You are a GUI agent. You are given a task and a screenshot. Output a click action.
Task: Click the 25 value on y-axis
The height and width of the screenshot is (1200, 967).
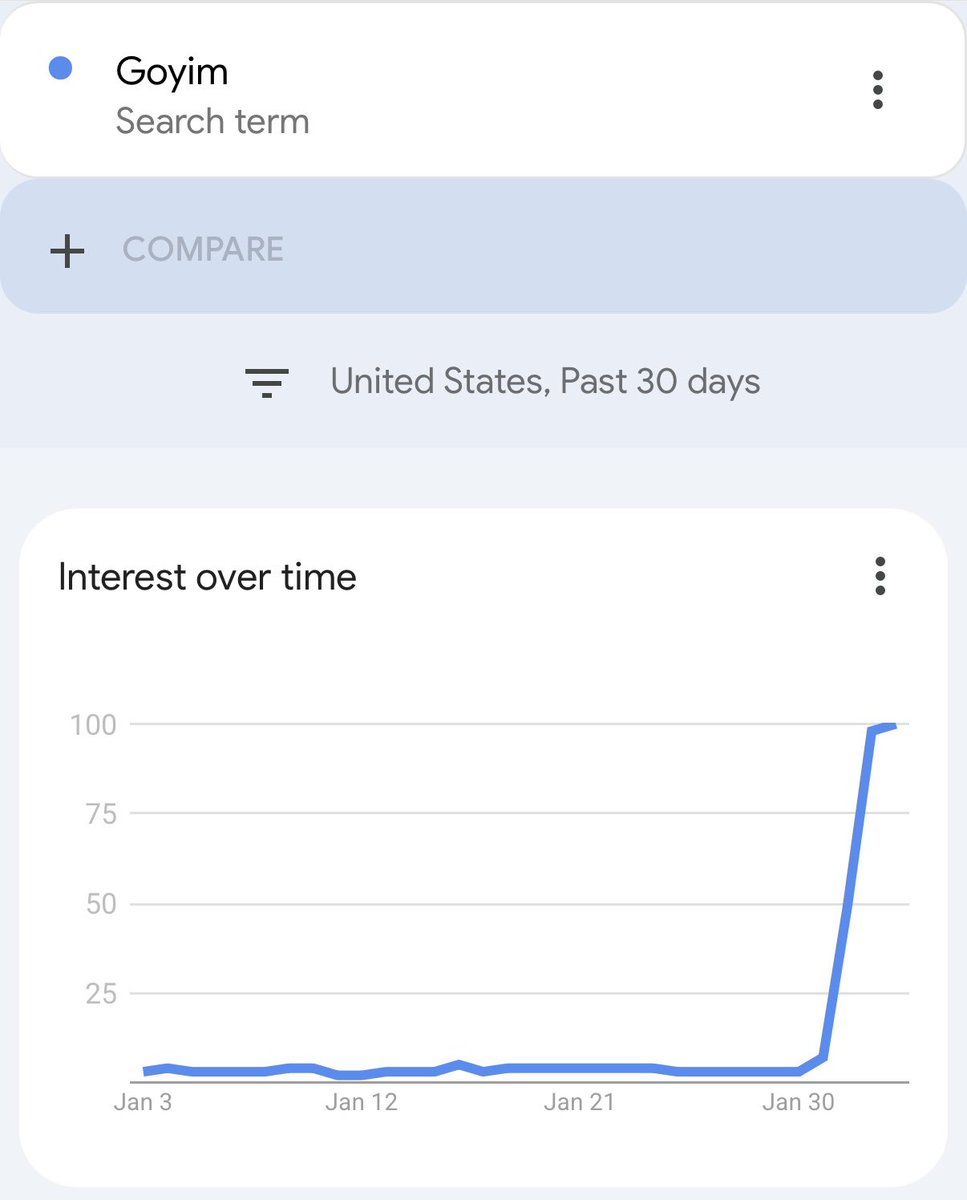99,994
